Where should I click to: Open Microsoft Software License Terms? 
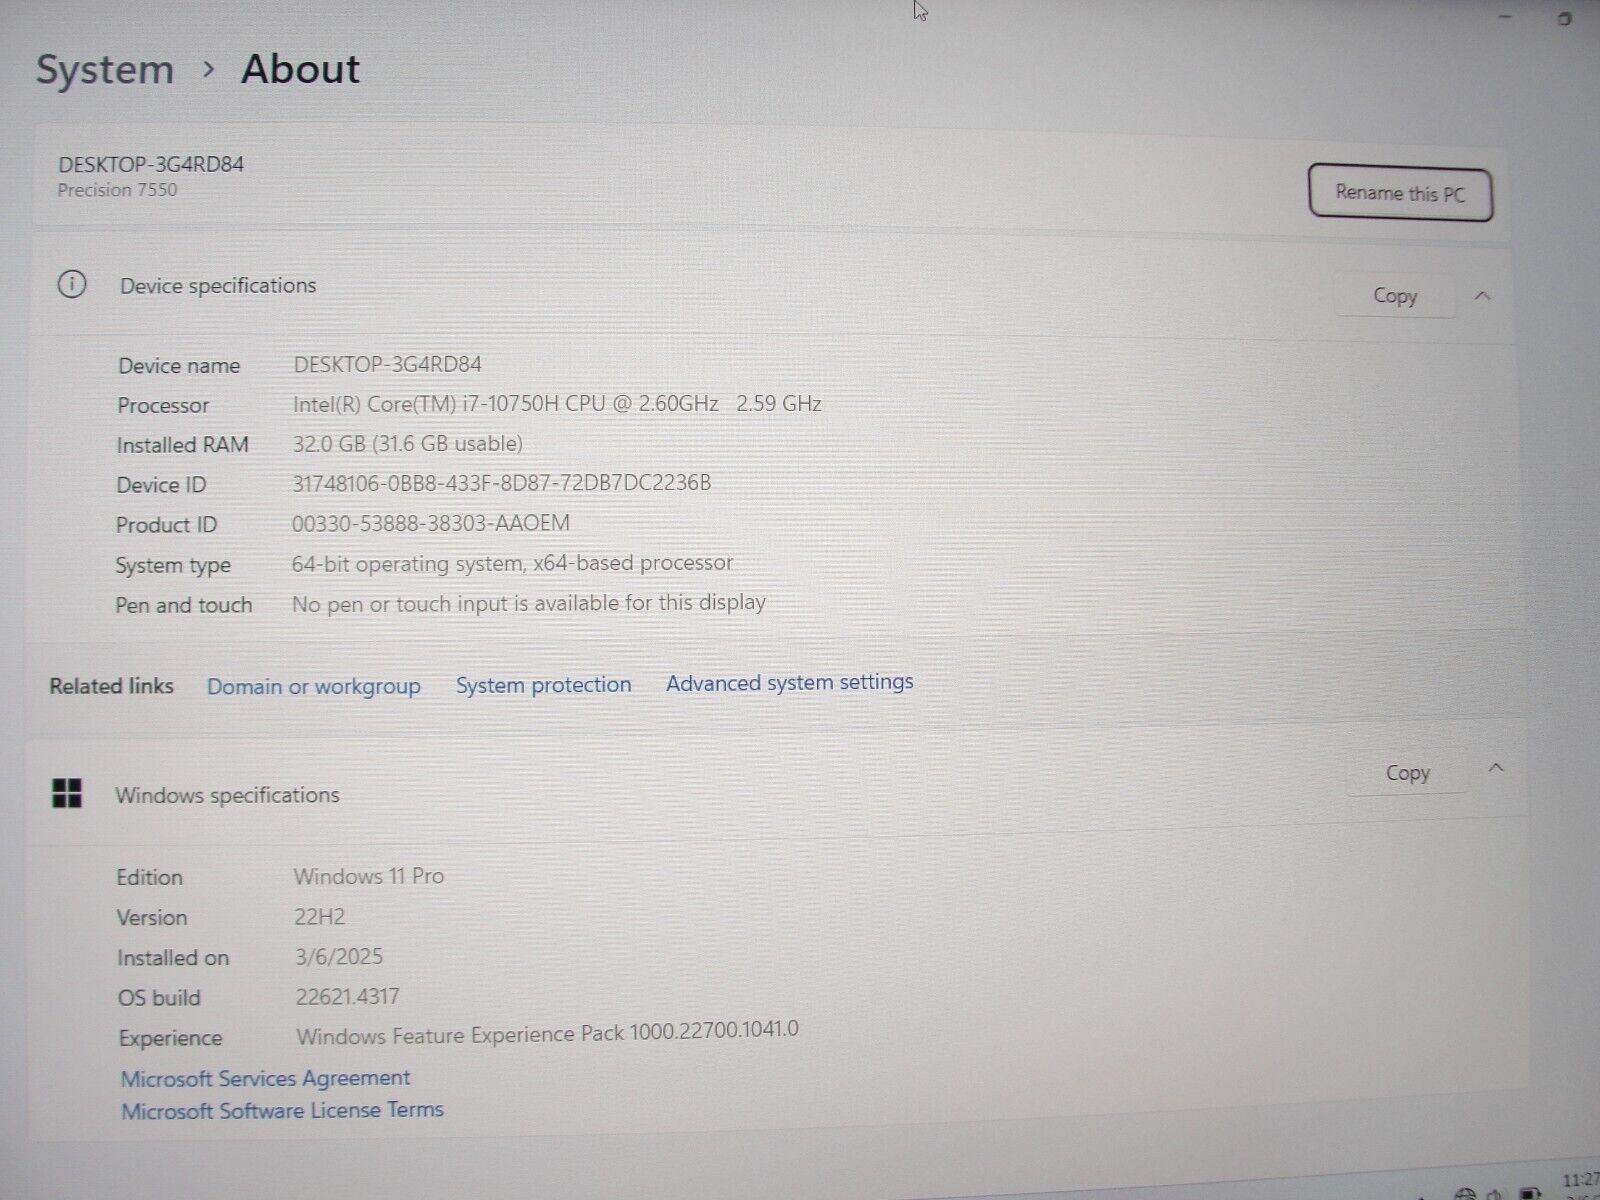click(x=282, y=1110)
